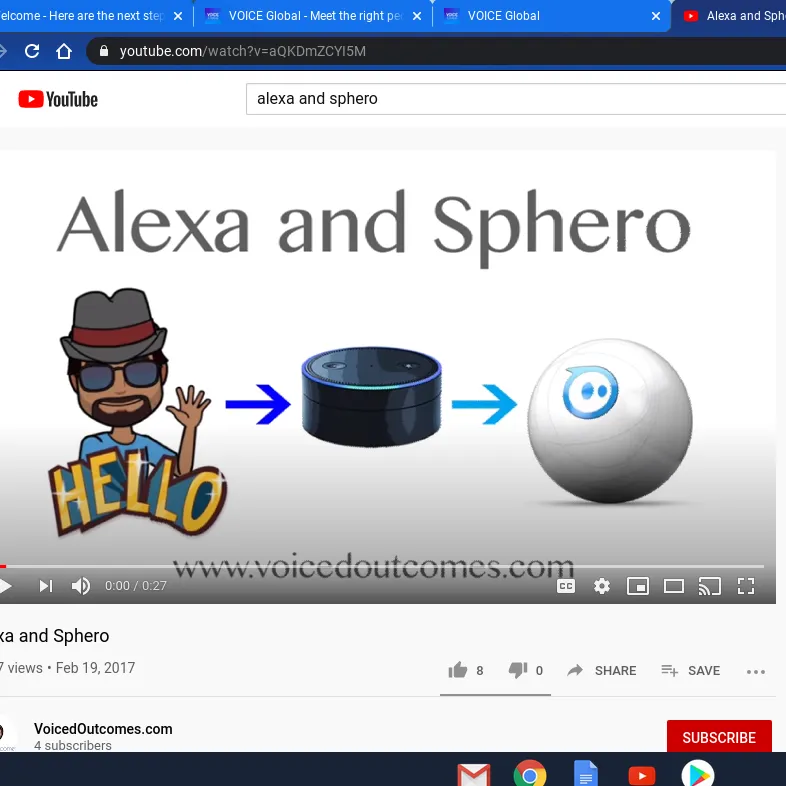786x786 pixels.
Task: Click the lock icon in the address bar
Action: (x=104, y=51)
